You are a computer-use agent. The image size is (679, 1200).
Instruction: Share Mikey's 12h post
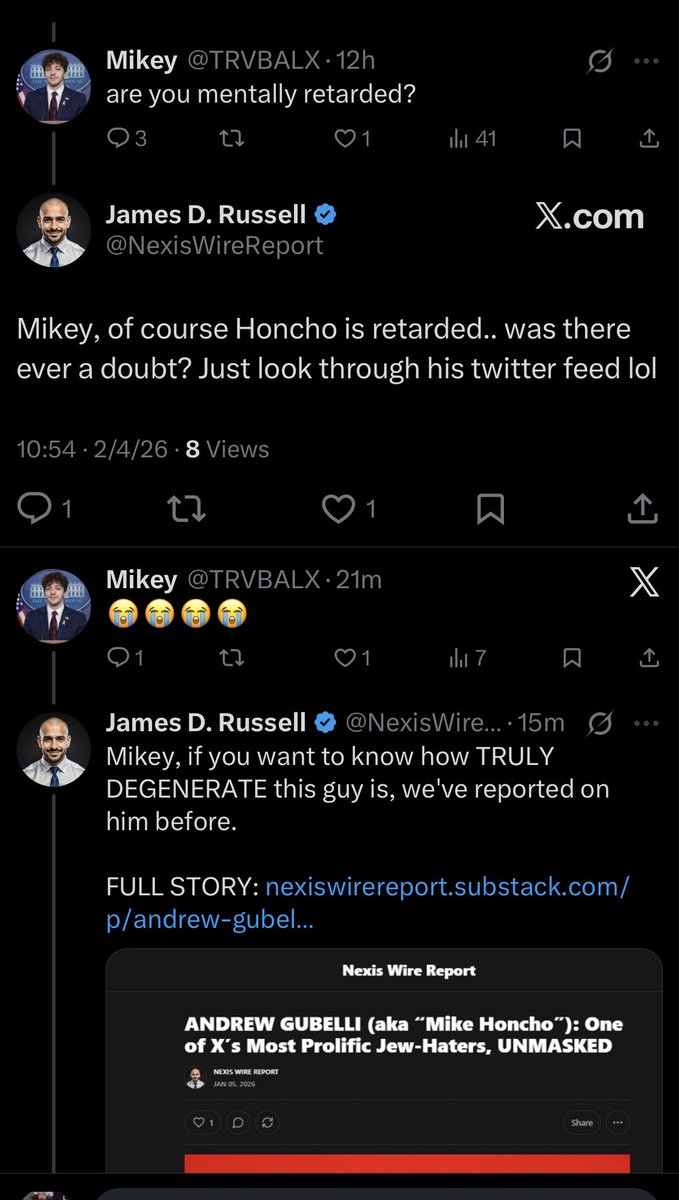[648, 139]
